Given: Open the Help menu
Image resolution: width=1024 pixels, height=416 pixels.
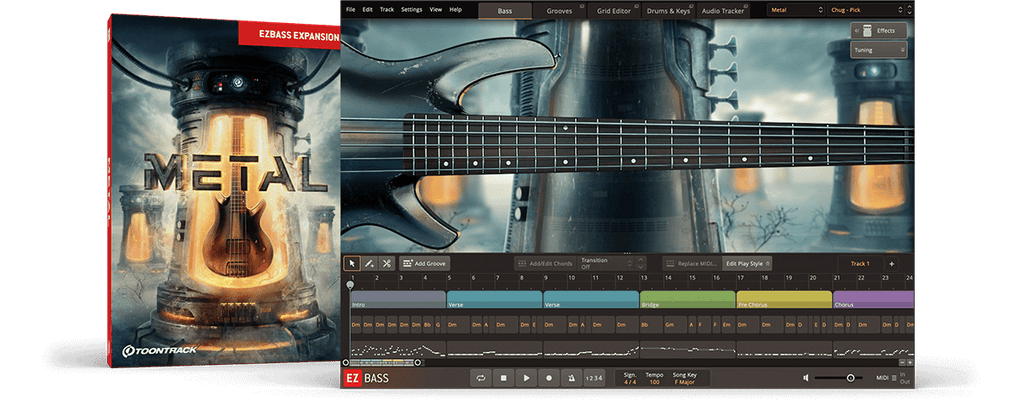Looking at the screenshot, I should (x=455, y=10).
